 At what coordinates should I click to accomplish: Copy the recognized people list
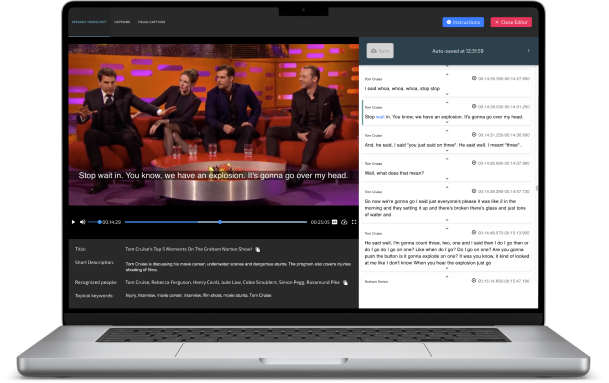[x=345, y=283]
